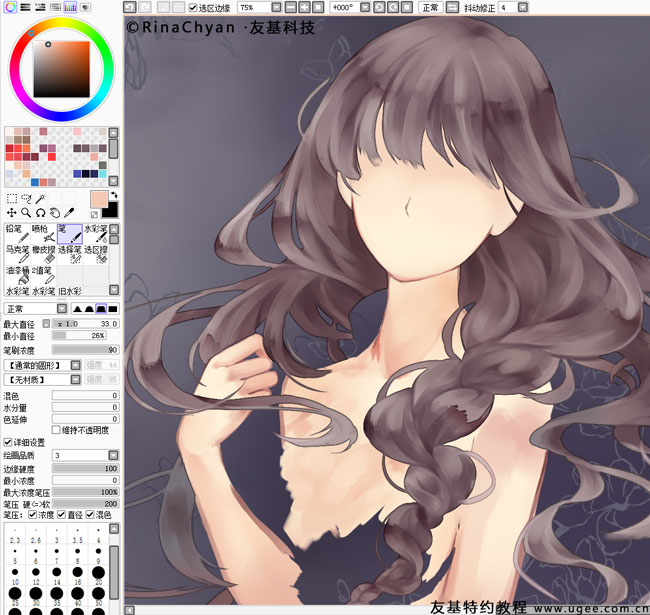Toggle the transparent color icon
650x615 pixels.
[95, 214]
